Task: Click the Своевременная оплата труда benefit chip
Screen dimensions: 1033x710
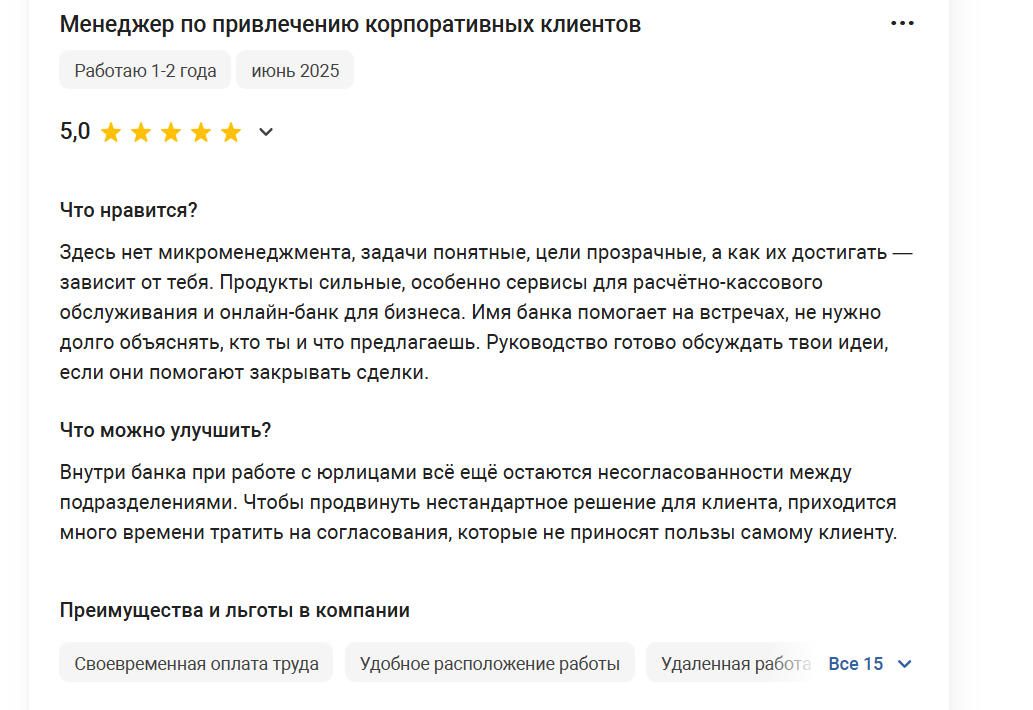Action: pos(196,663)
